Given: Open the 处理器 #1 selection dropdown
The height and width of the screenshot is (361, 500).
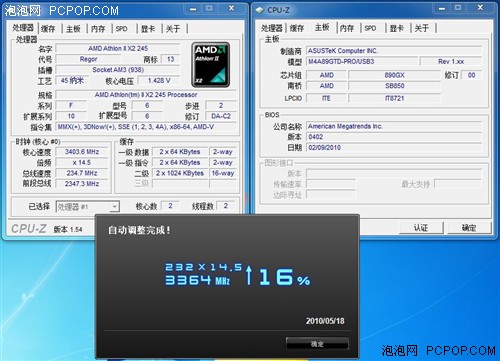Looking at the screenshot, I should tap(88, 207).
